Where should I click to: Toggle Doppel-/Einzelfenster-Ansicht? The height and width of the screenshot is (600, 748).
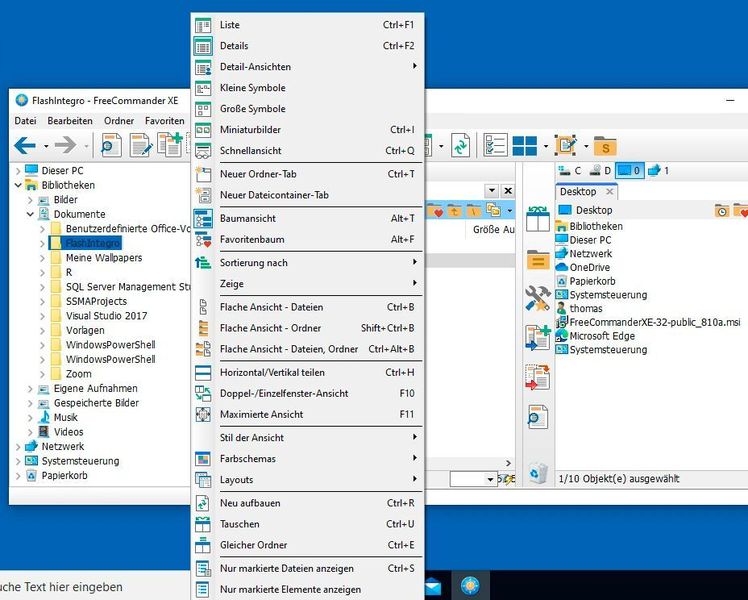308,393
